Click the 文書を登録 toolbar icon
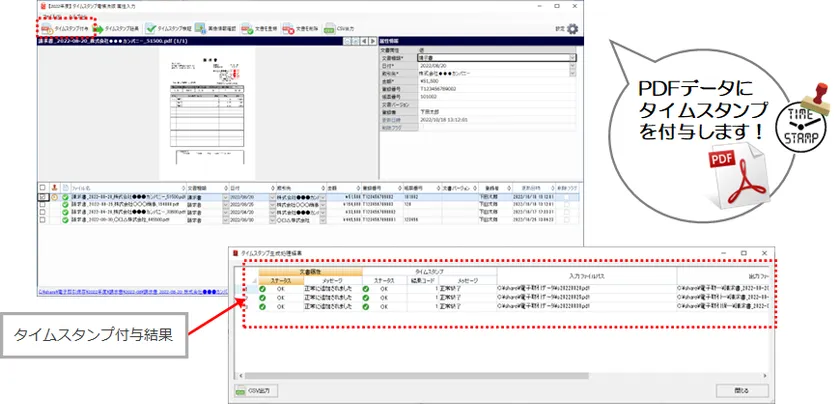 258,30
